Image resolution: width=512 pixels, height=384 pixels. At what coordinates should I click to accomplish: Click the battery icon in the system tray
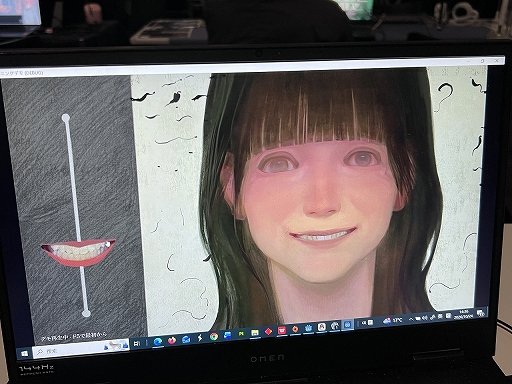tap(418, 318)
